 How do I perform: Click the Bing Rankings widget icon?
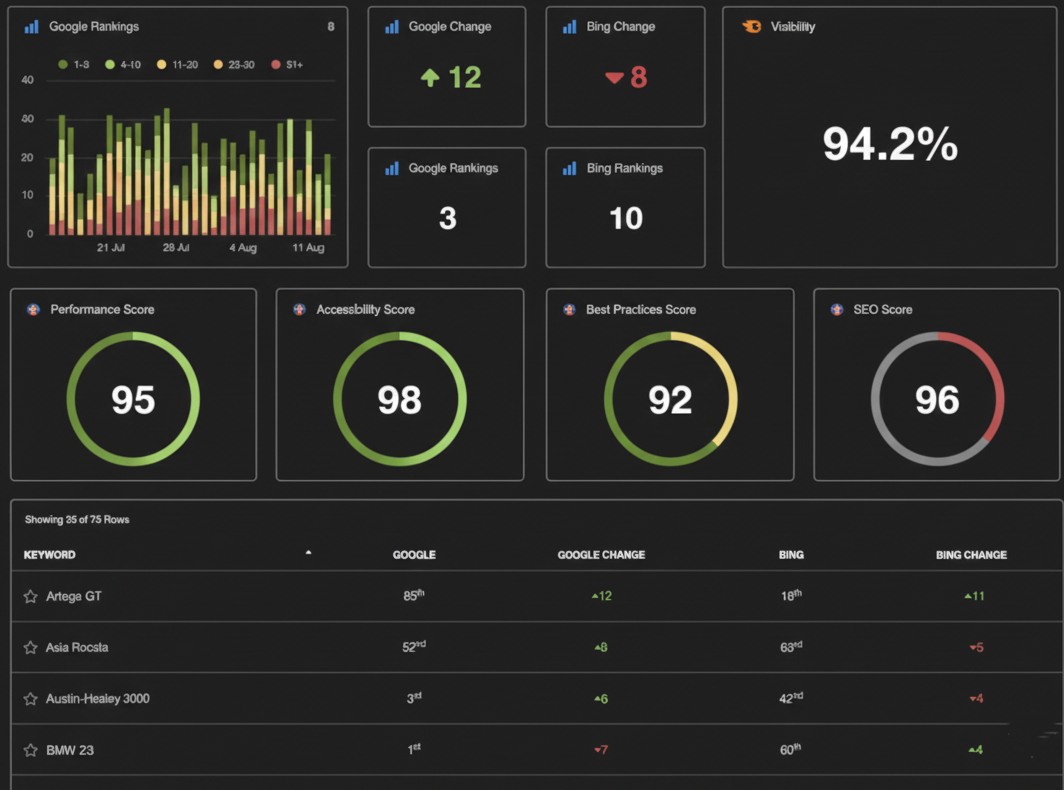coord(570,168)
